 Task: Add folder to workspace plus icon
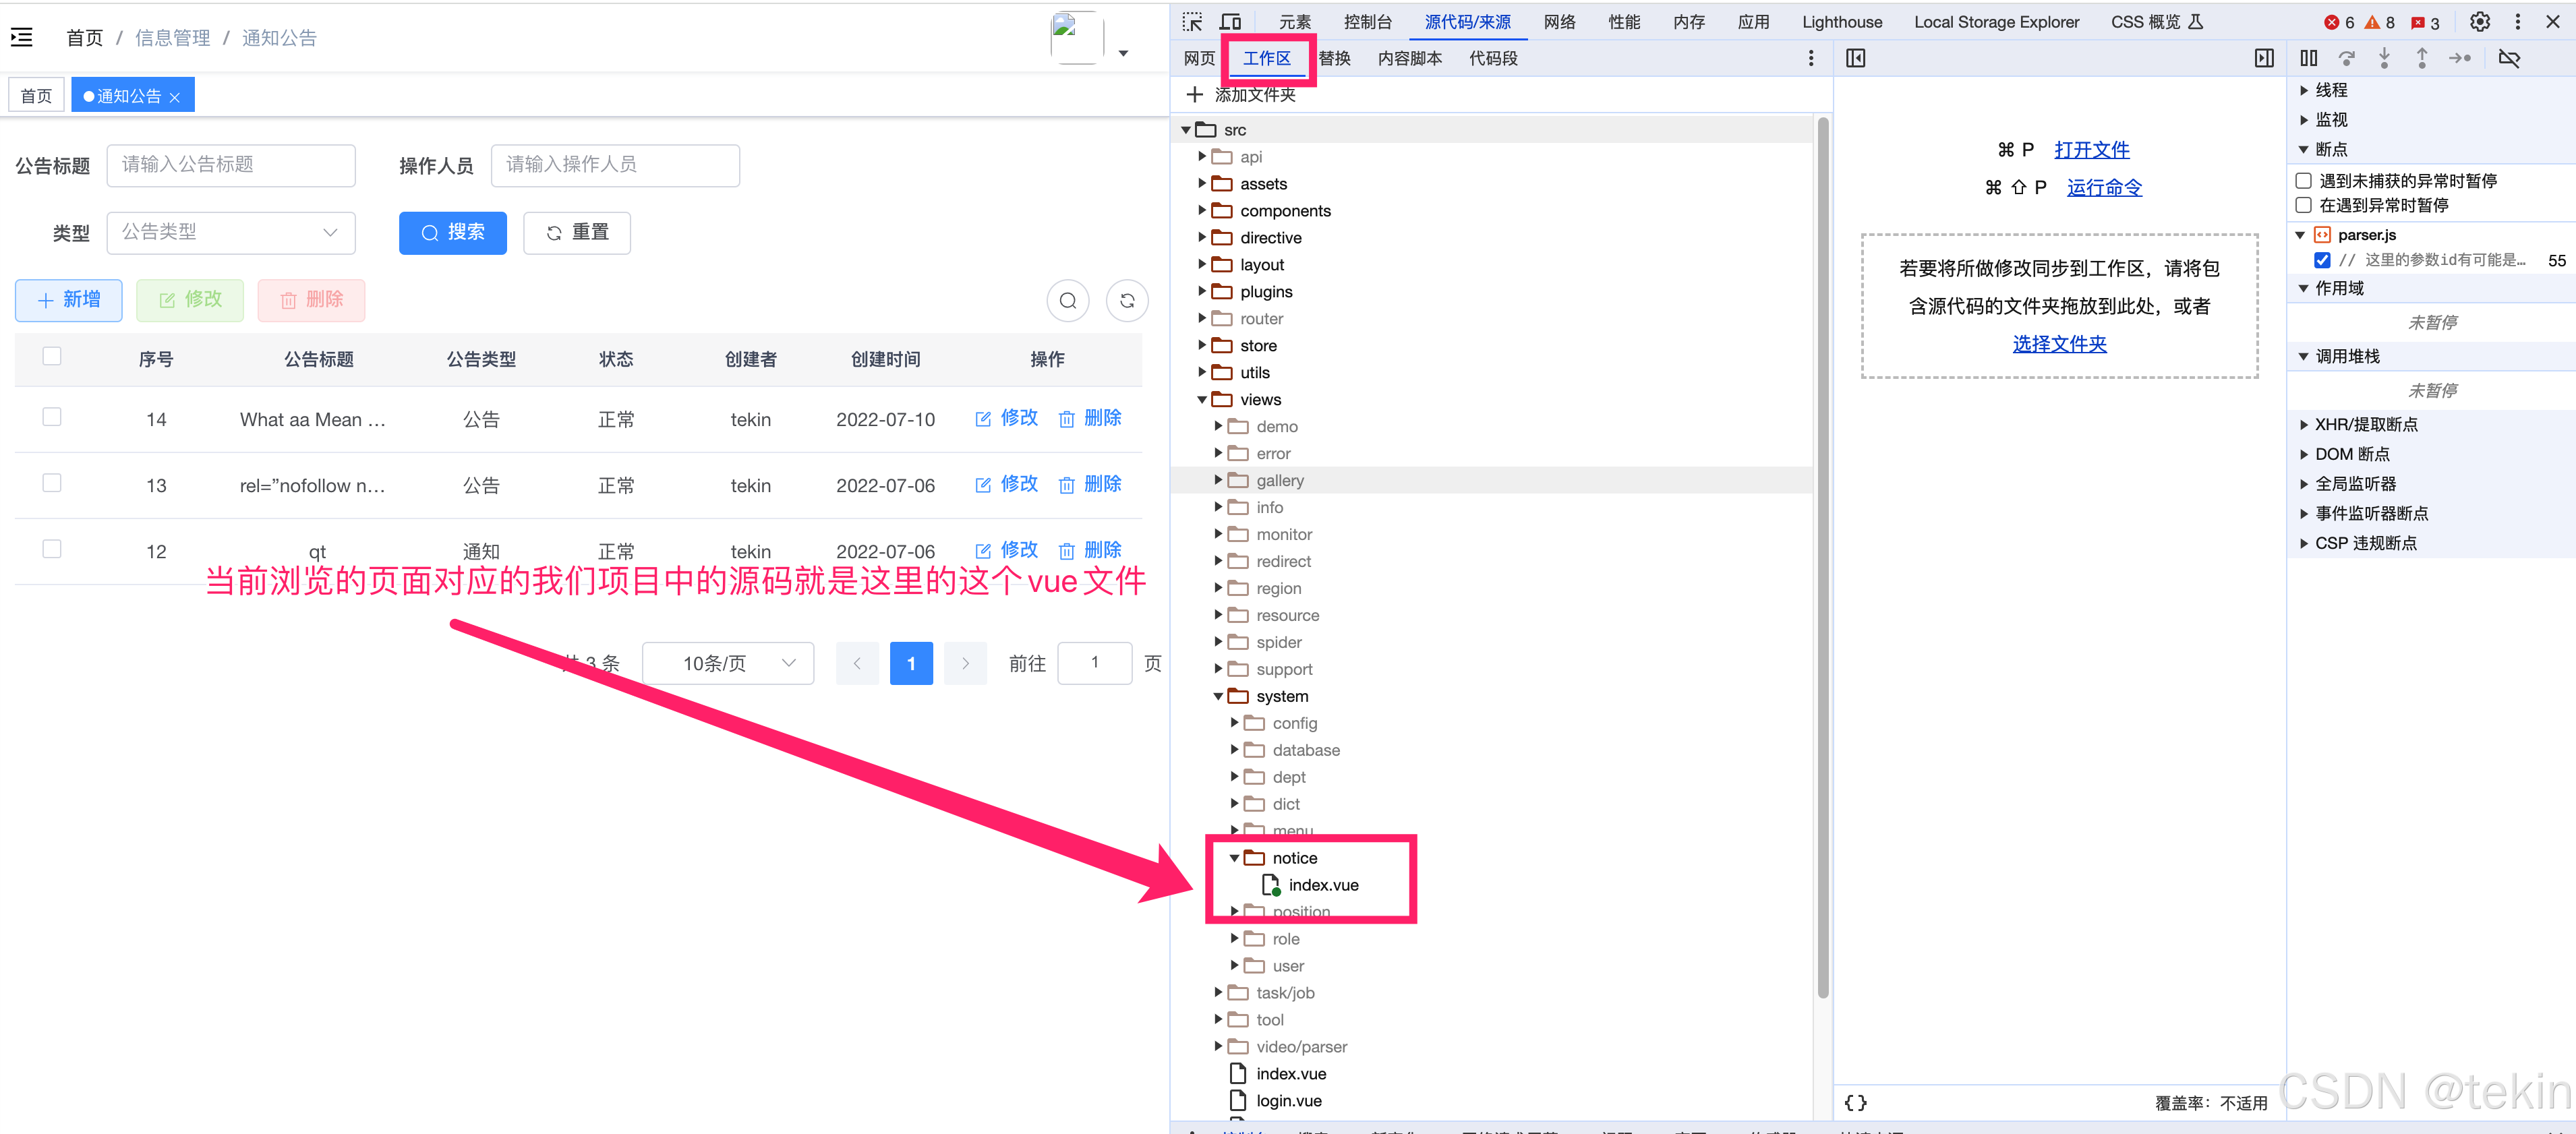click(1194, 94)
